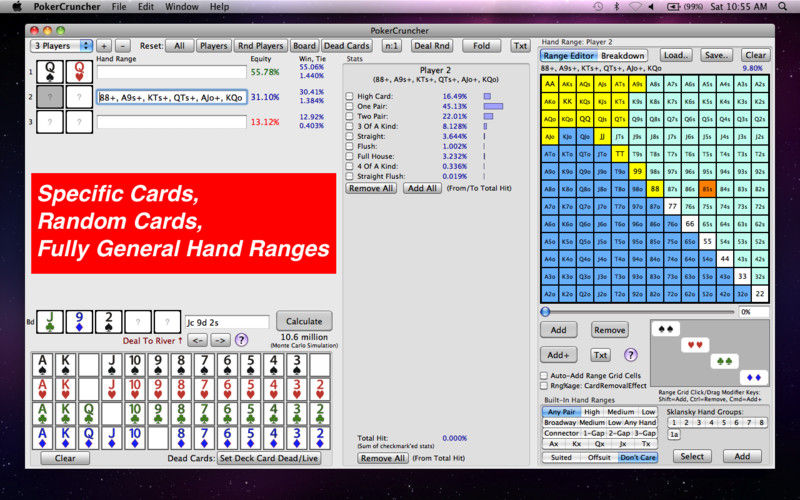Click the Load.. range button

677,55
